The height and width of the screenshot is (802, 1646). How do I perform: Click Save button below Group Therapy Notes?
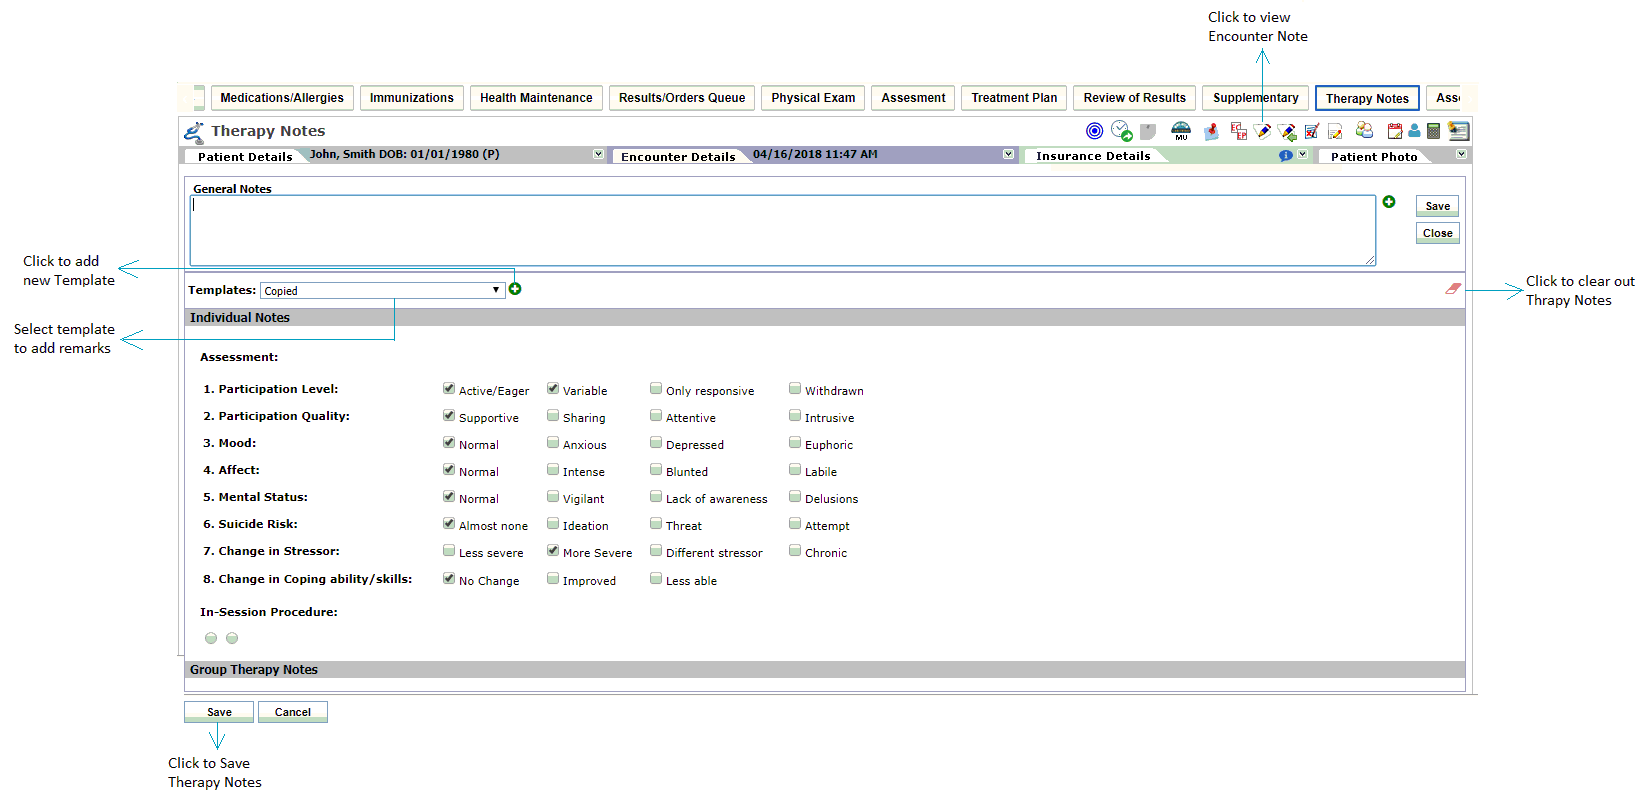tap(219, 712)
